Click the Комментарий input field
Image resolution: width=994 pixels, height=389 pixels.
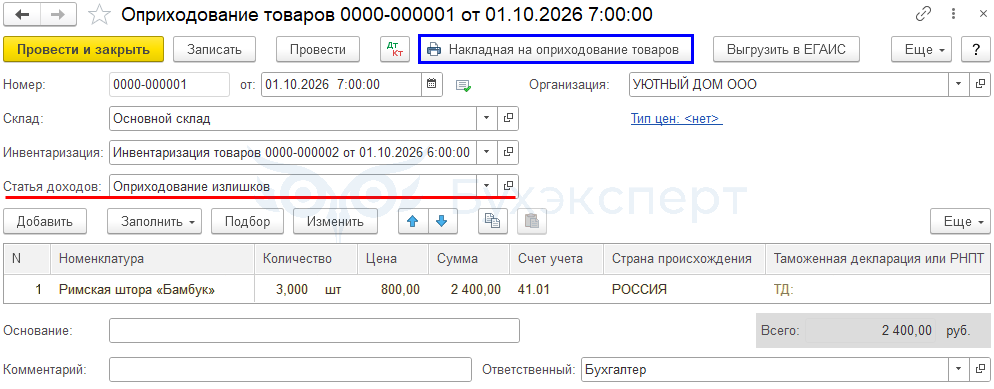pos(290,369)
